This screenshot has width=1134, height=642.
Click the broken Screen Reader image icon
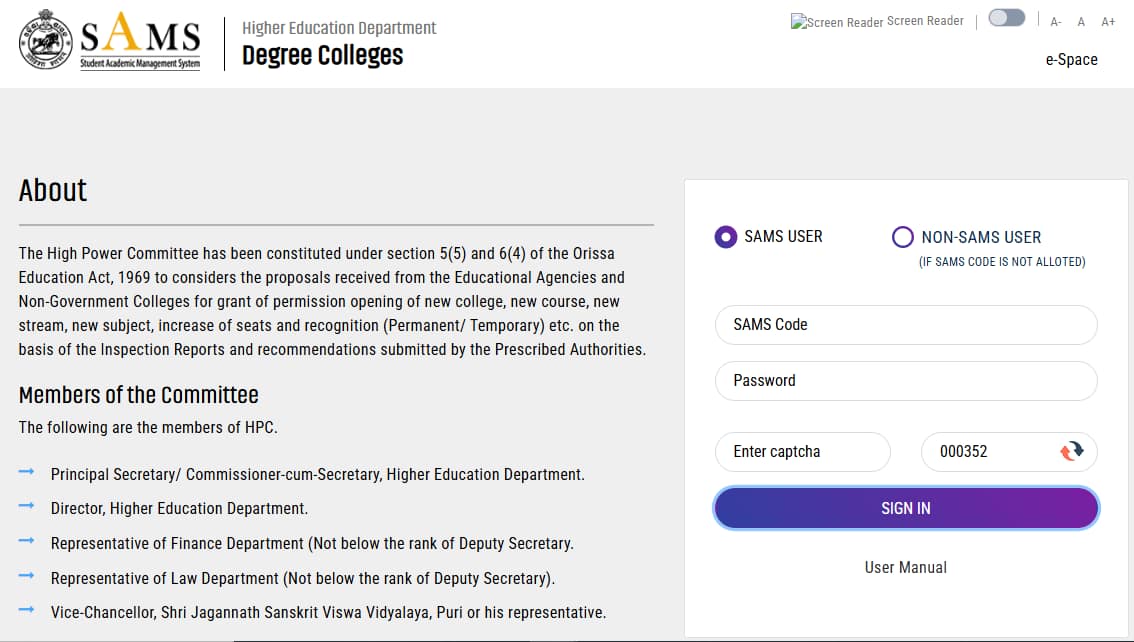[837, 22]
